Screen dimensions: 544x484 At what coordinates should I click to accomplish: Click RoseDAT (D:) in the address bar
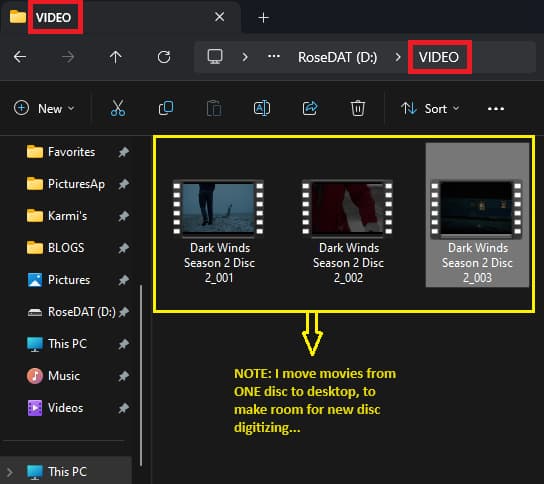click(x=337, y=57)
